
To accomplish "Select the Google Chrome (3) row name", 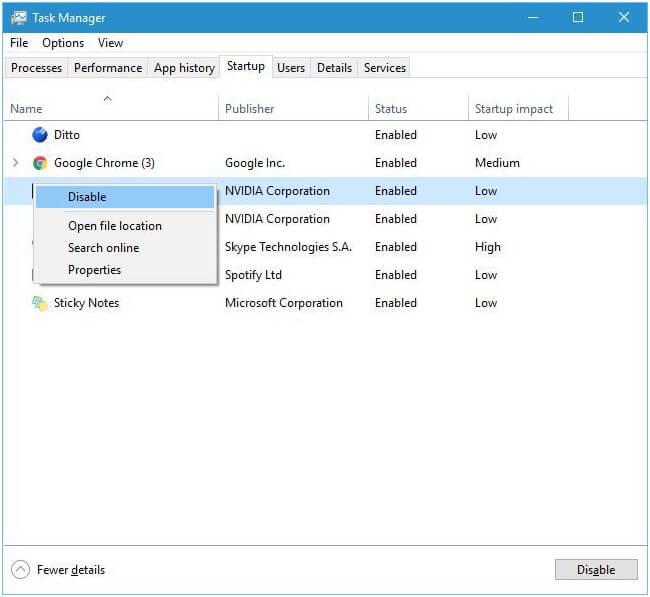I will (104, 163).
